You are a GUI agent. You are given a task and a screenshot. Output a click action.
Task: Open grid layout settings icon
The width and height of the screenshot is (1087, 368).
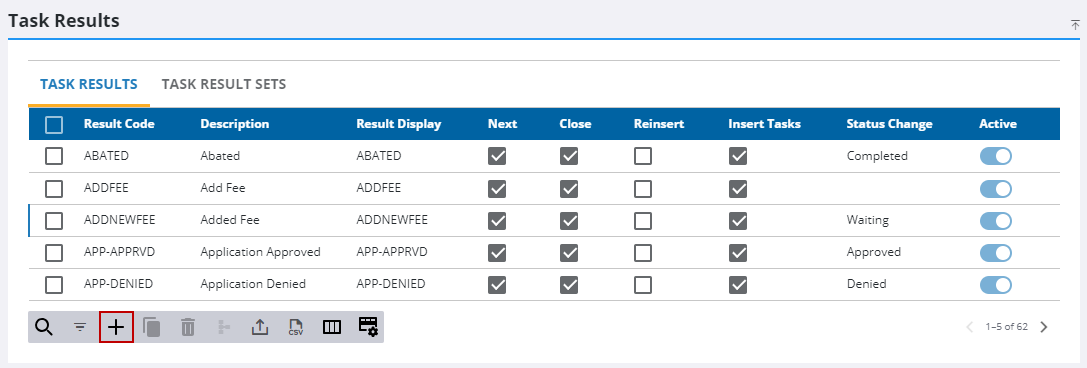click(368, 326)
